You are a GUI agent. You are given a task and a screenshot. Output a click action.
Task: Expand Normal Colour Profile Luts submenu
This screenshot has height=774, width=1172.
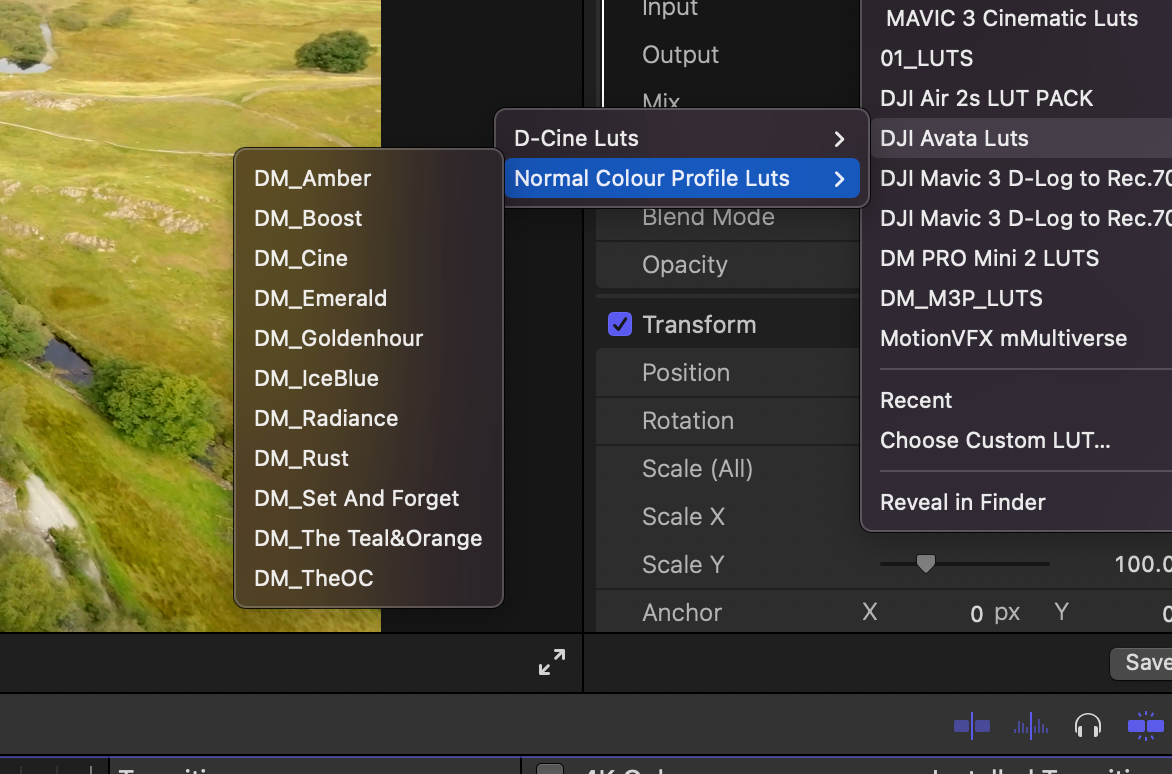(x=680, y=178)
